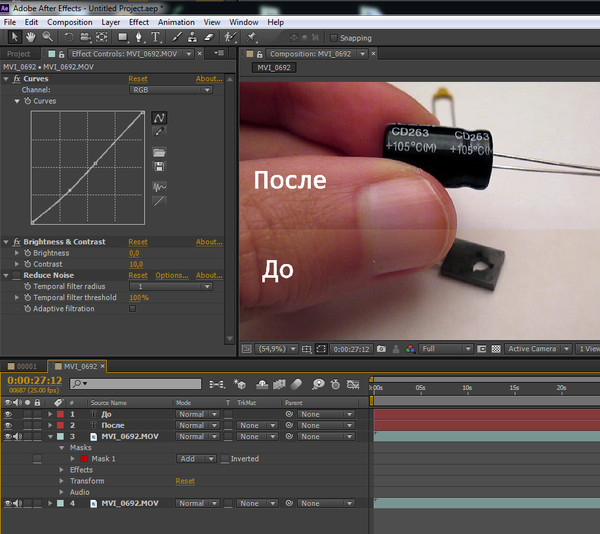Open the Composition menu
The width and height of the screenshot is (600, 534).
[70, 22]
